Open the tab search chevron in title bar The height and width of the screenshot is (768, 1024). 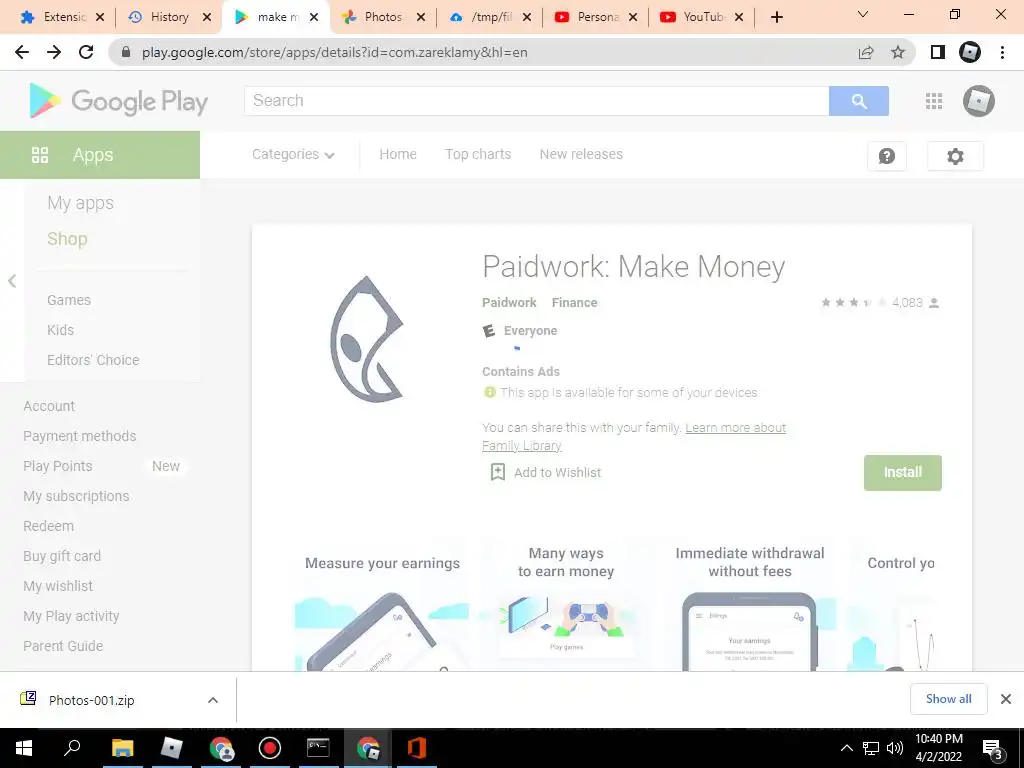[x=863, y=14]
